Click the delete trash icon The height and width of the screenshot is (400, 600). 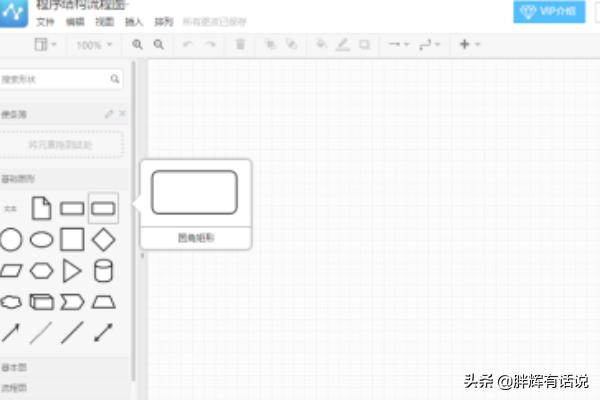pos(240,44)
